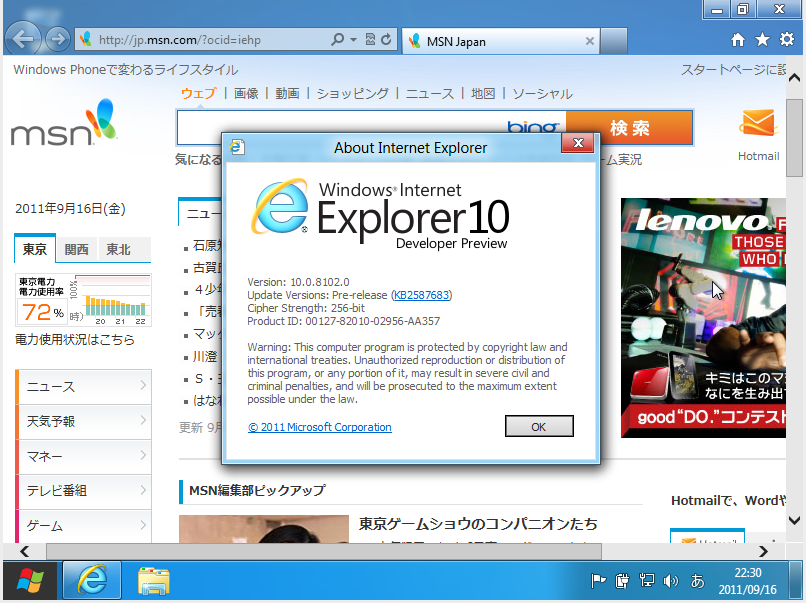
Task: Click the IE icon in dialog title bar
Action: 237,148
